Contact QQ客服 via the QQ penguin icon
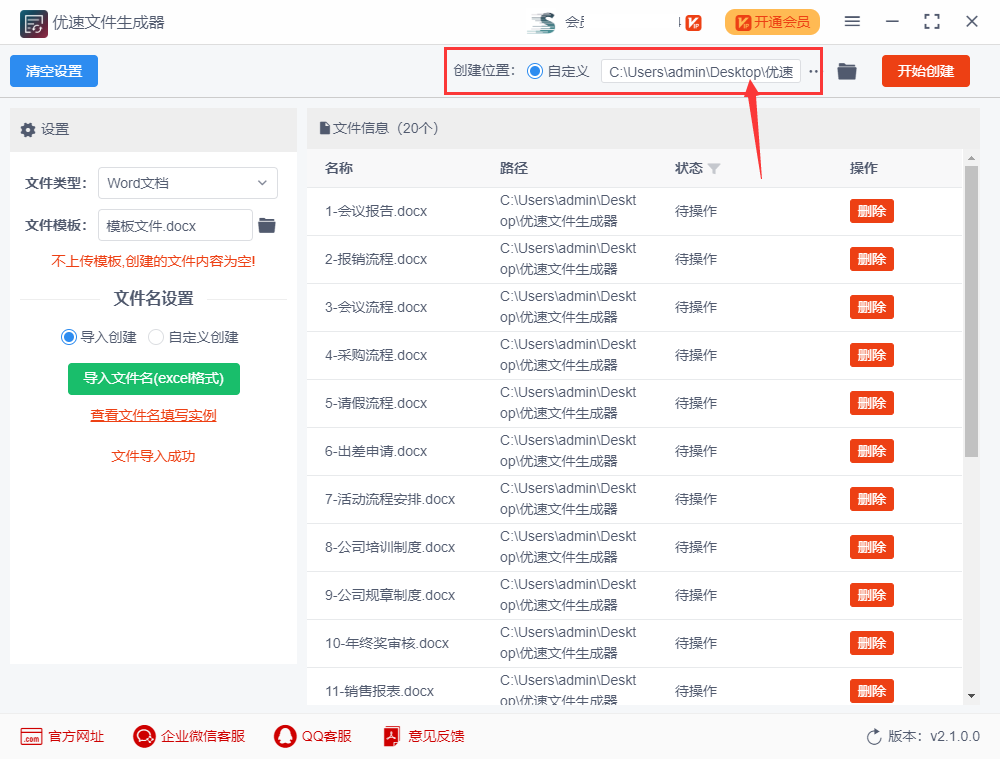Screen dimensions: 1000x760 pos(284,736)
